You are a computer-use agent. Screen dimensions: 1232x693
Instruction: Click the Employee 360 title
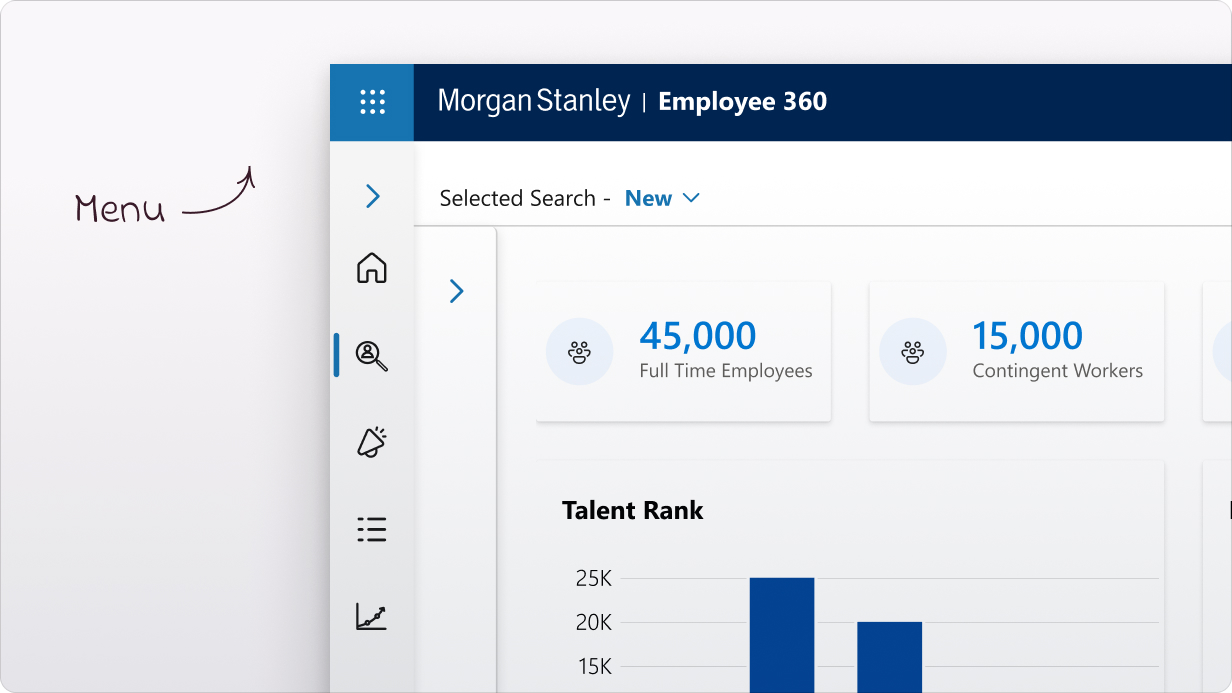pos(743,102)
